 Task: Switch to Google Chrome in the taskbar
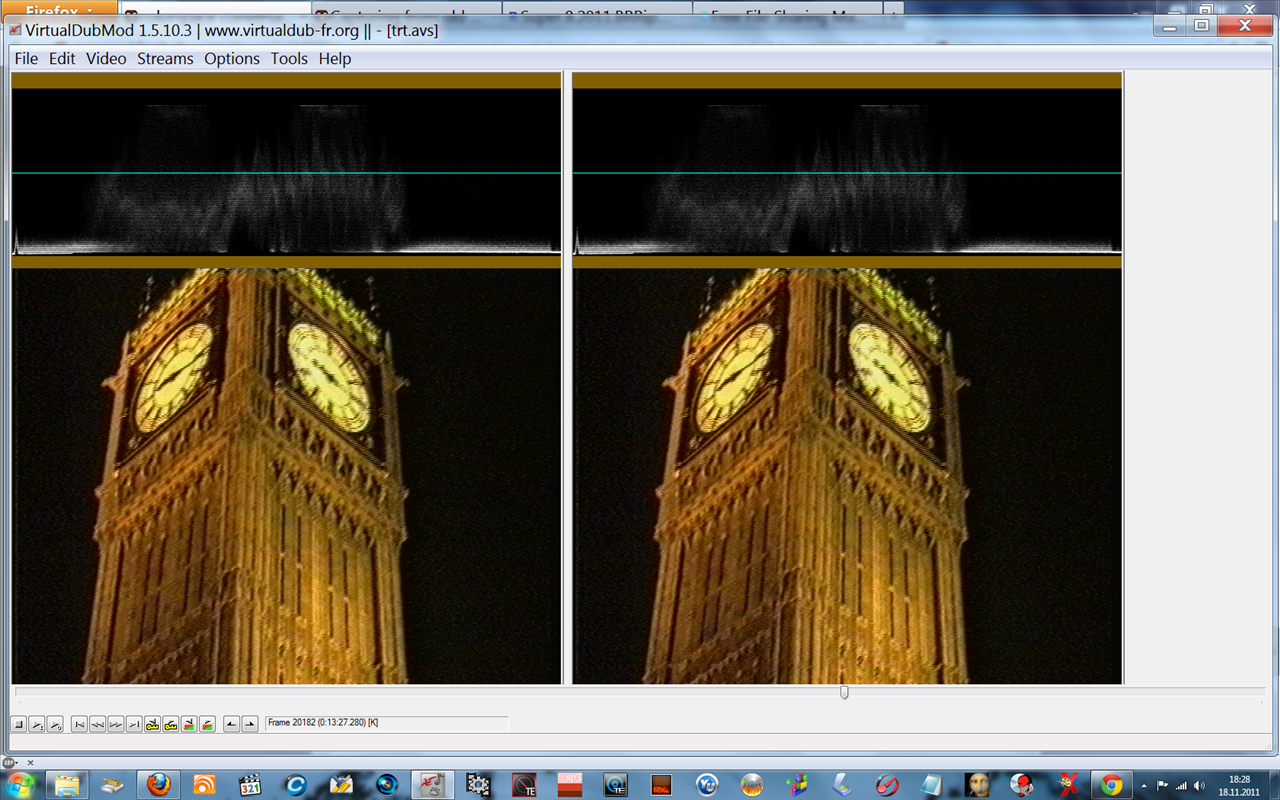1111,785
